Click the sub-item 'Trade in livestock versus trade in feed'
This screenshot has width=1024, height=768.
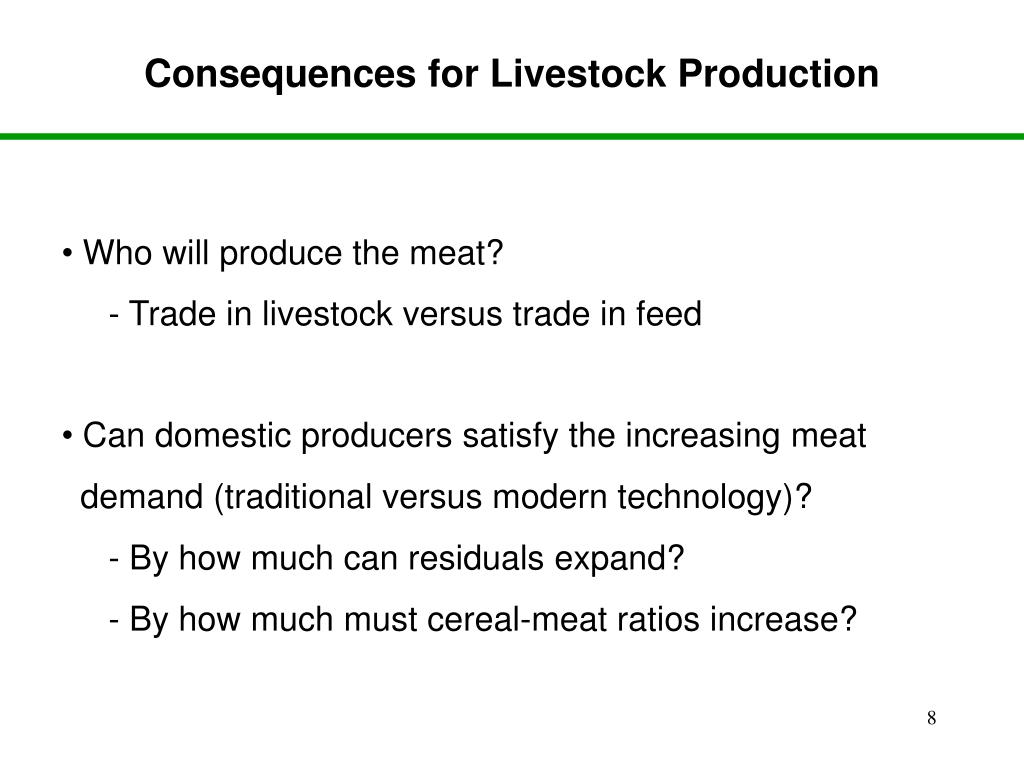(406, 313)
